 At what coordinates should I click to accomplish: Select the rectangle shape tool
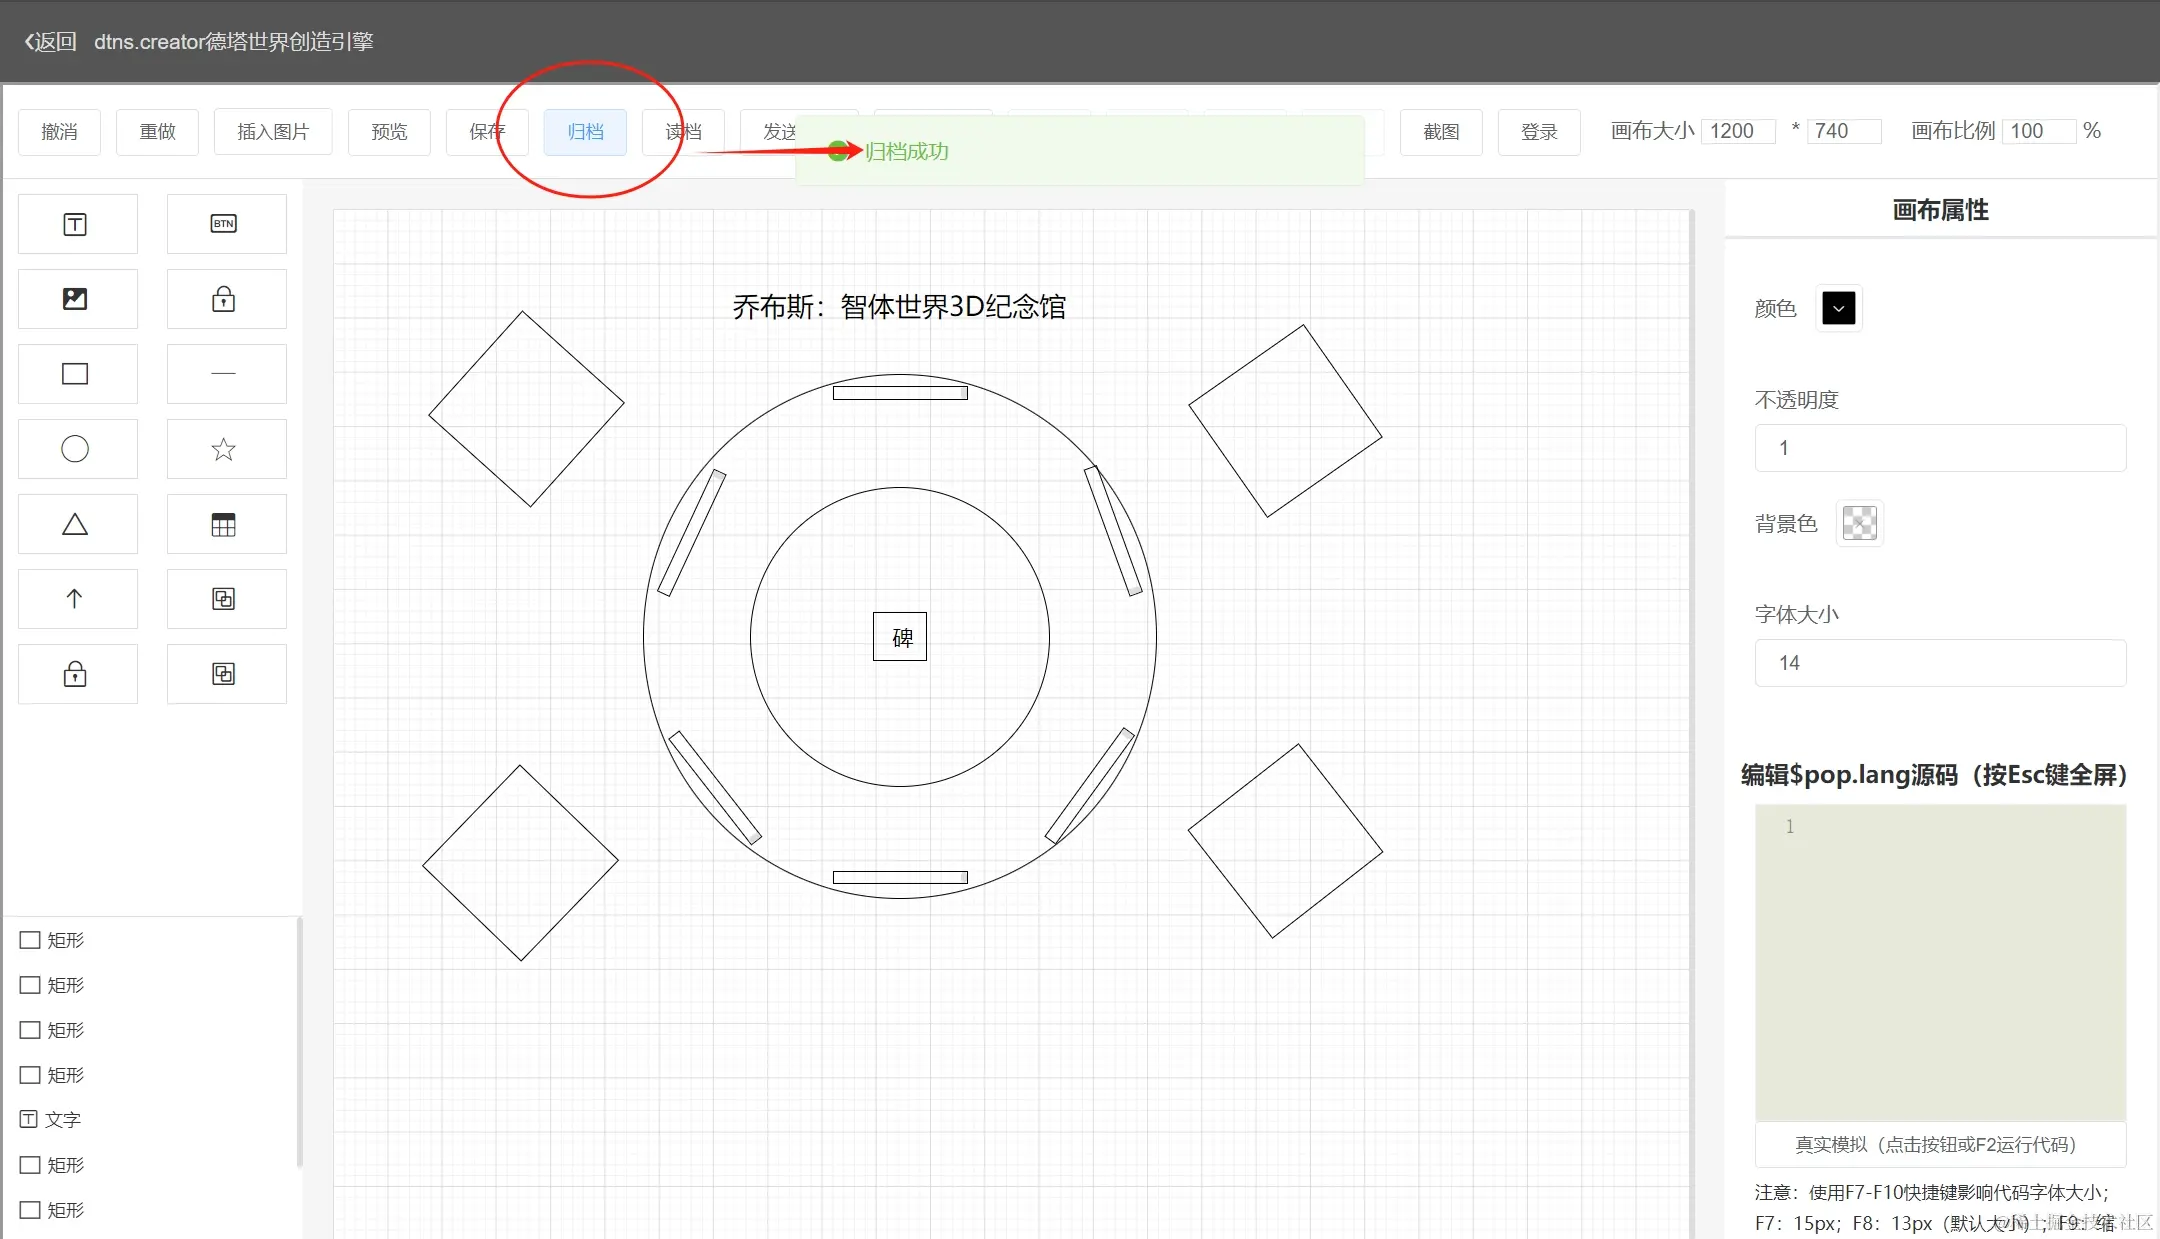tap(77, 373)
